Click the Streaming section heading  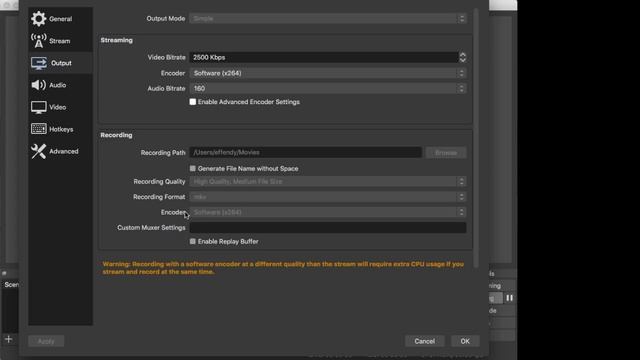tap(117, 40)
